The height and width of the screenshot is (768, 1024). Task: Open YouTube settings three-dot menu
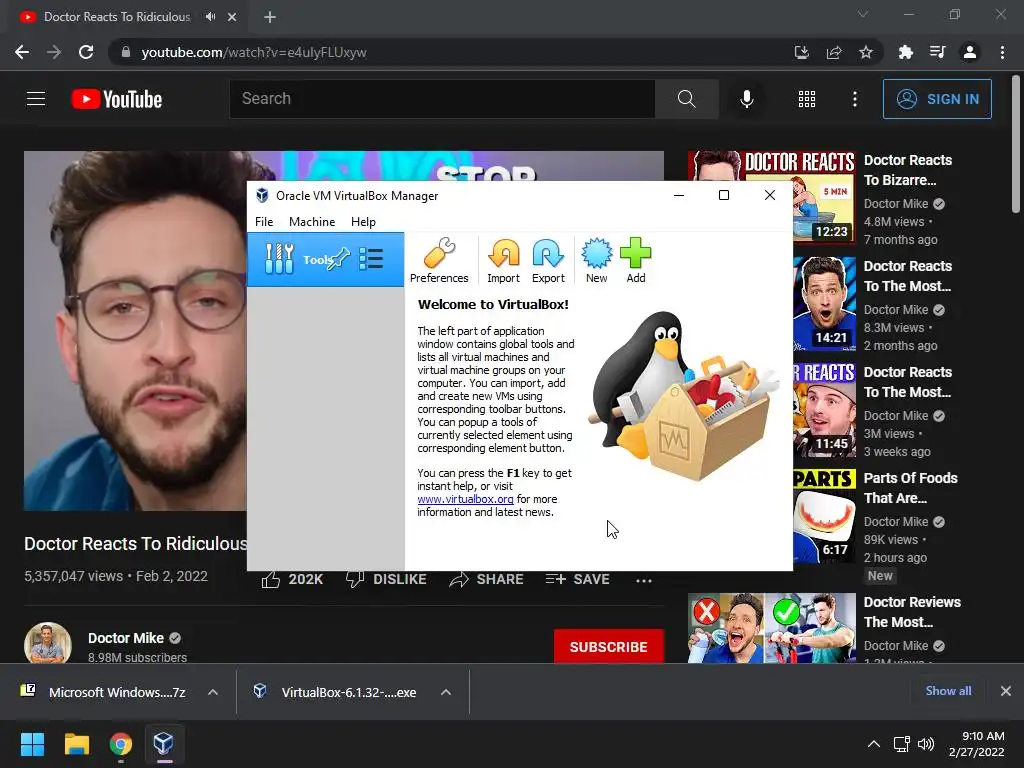pos(855,99)
